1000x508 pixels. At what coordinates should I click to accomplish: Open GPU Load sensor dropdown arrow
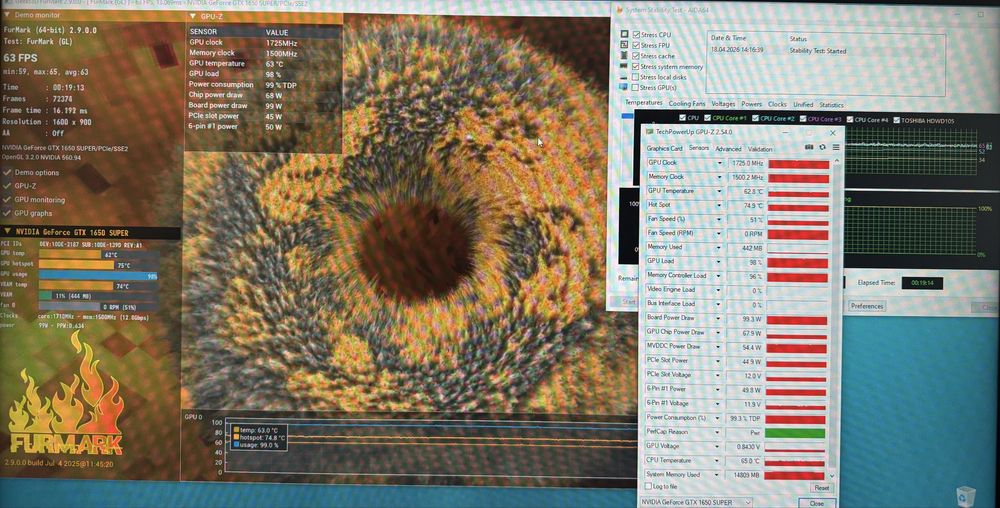pyautogui.click(x=719, y=261)
